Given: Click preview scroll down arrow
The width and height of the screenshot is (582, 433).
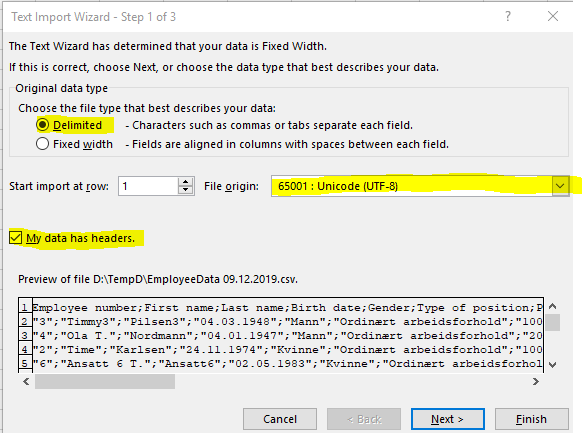Looking at the screenshot, I should [x=552, y=365].
